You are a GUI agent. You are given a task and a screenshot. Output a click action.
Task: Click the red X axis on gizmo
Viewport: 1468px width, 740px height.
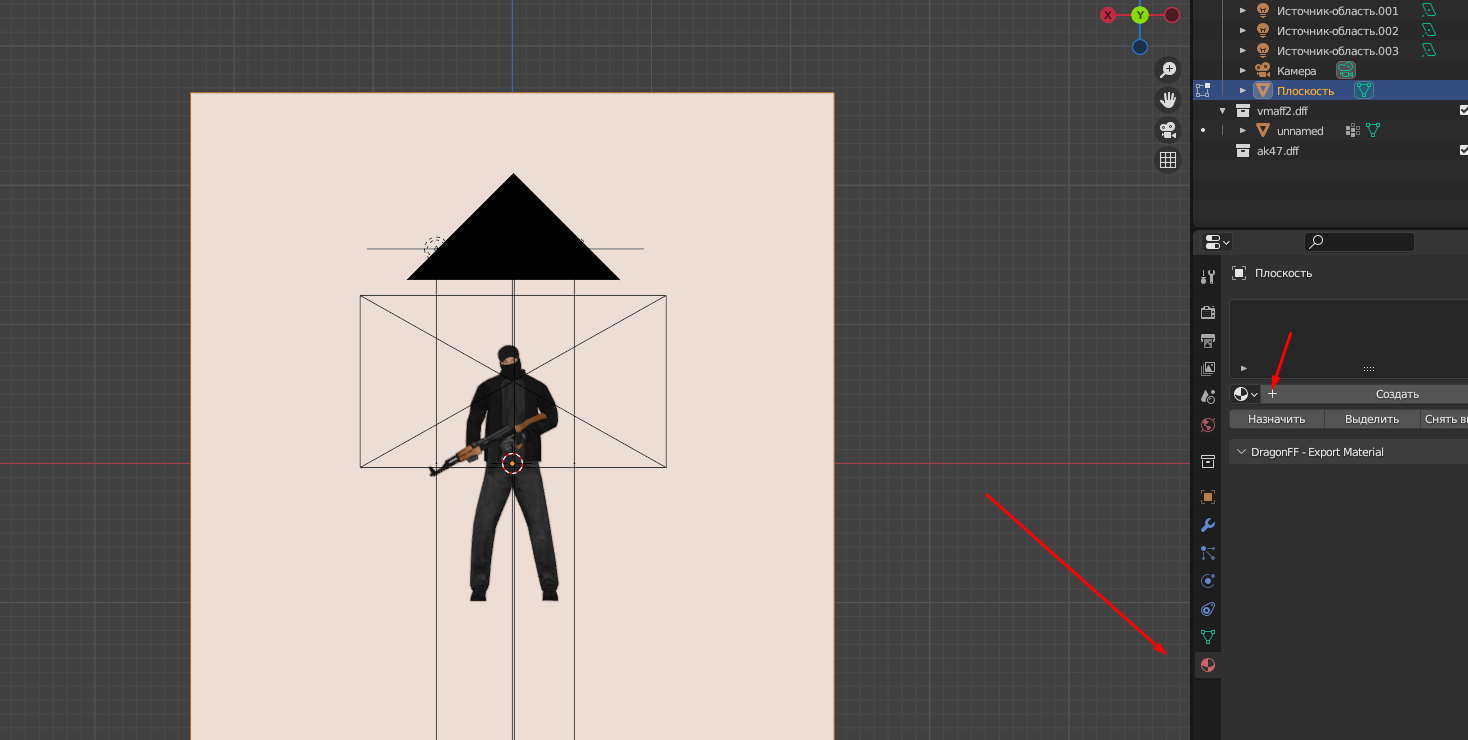pyautogui.click(x=1108, y=15)
